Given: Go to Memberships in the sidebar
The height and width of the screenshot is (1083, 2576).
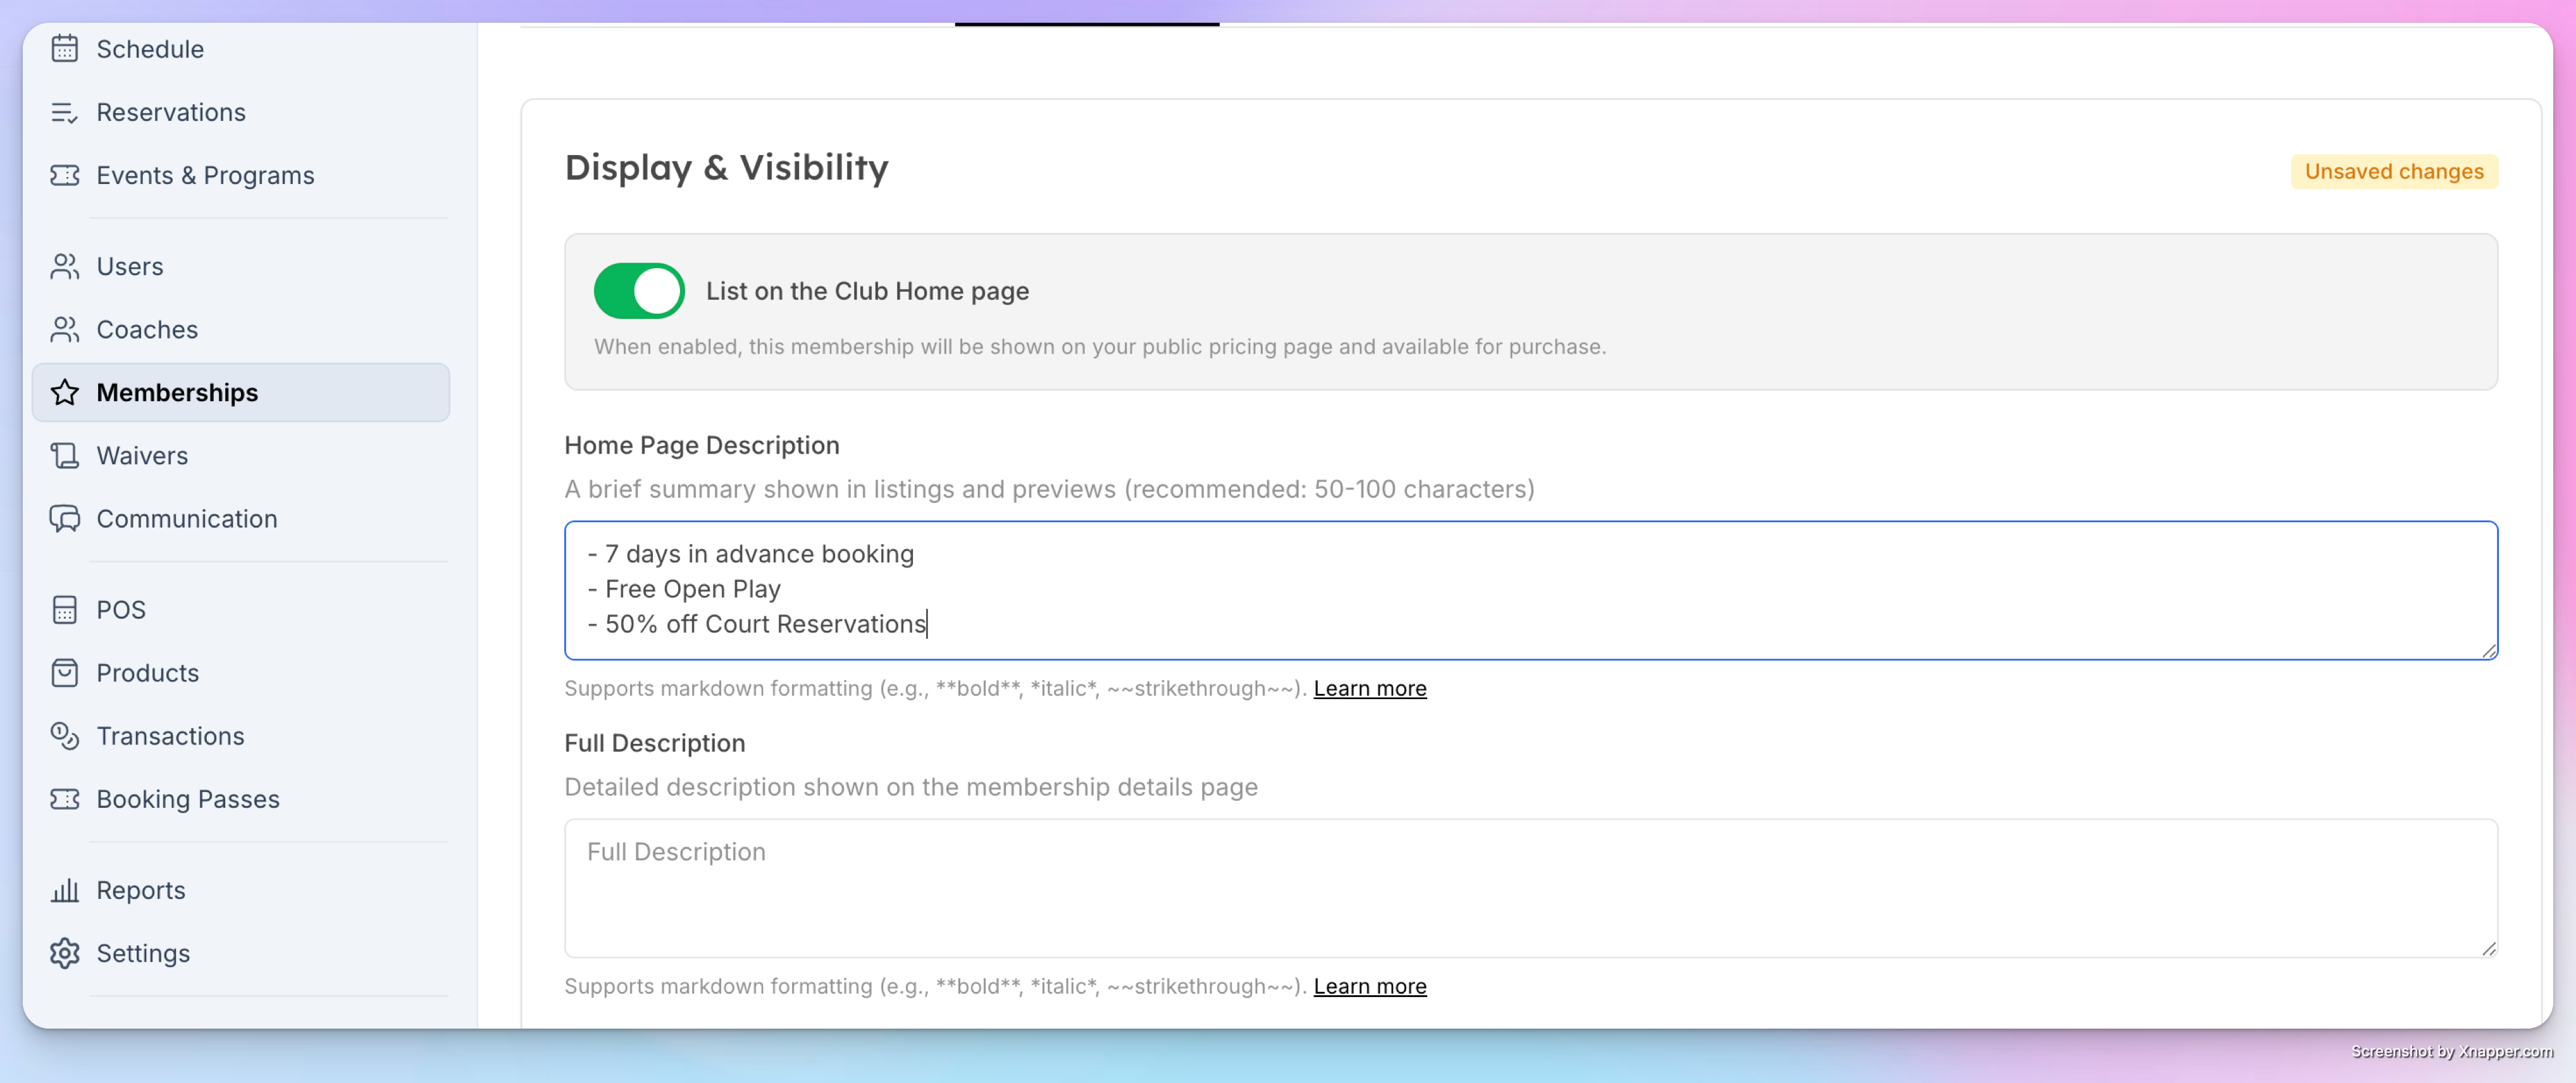Looking at the screenshot, I should tap(241, 392).
